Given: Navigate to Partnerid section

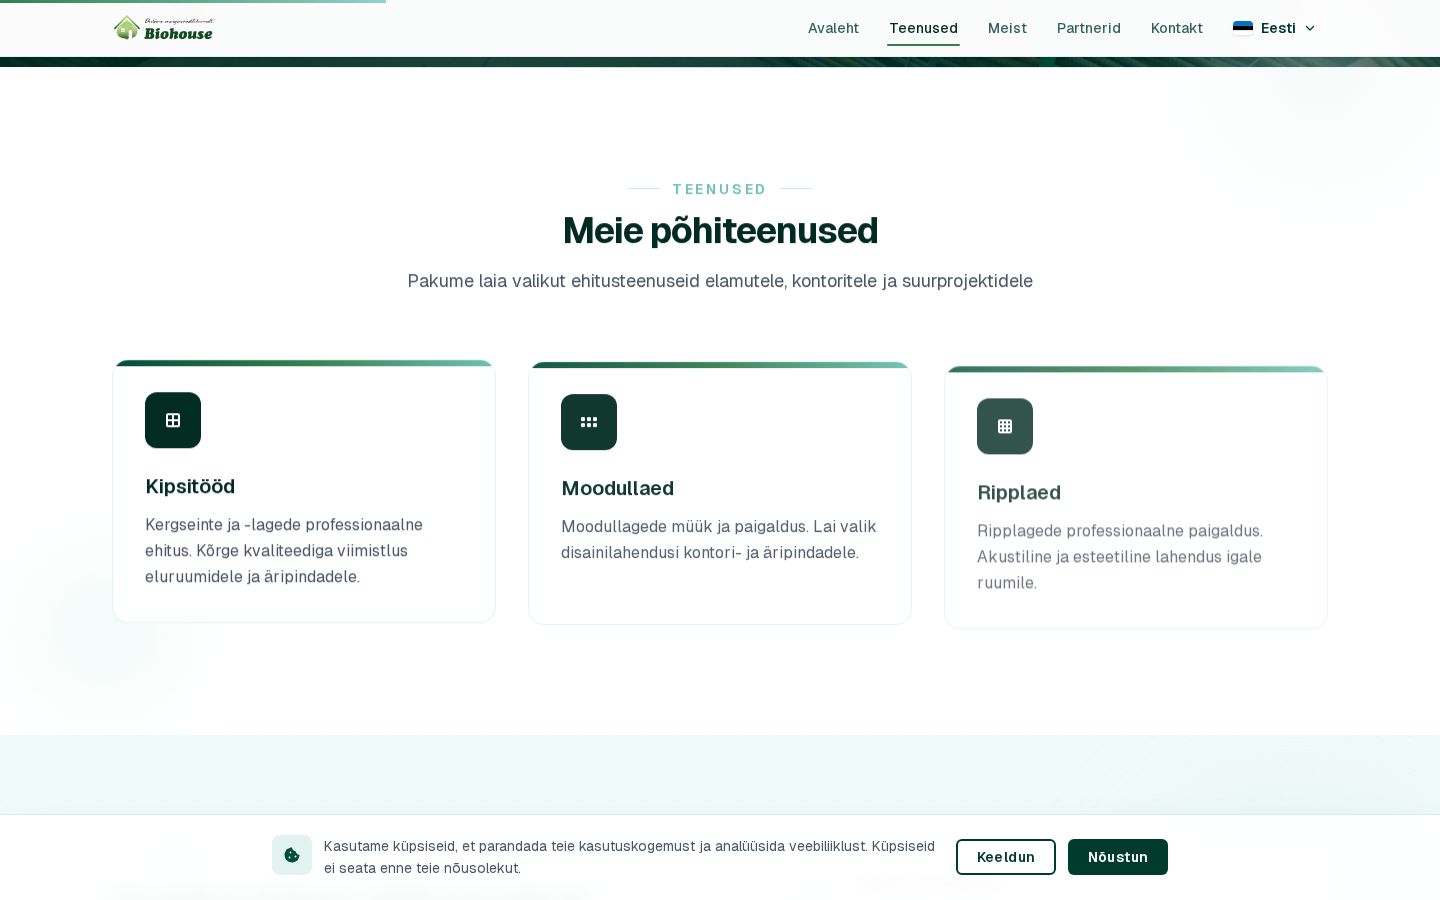Looking at the screenshot, I should [1088, 28].
